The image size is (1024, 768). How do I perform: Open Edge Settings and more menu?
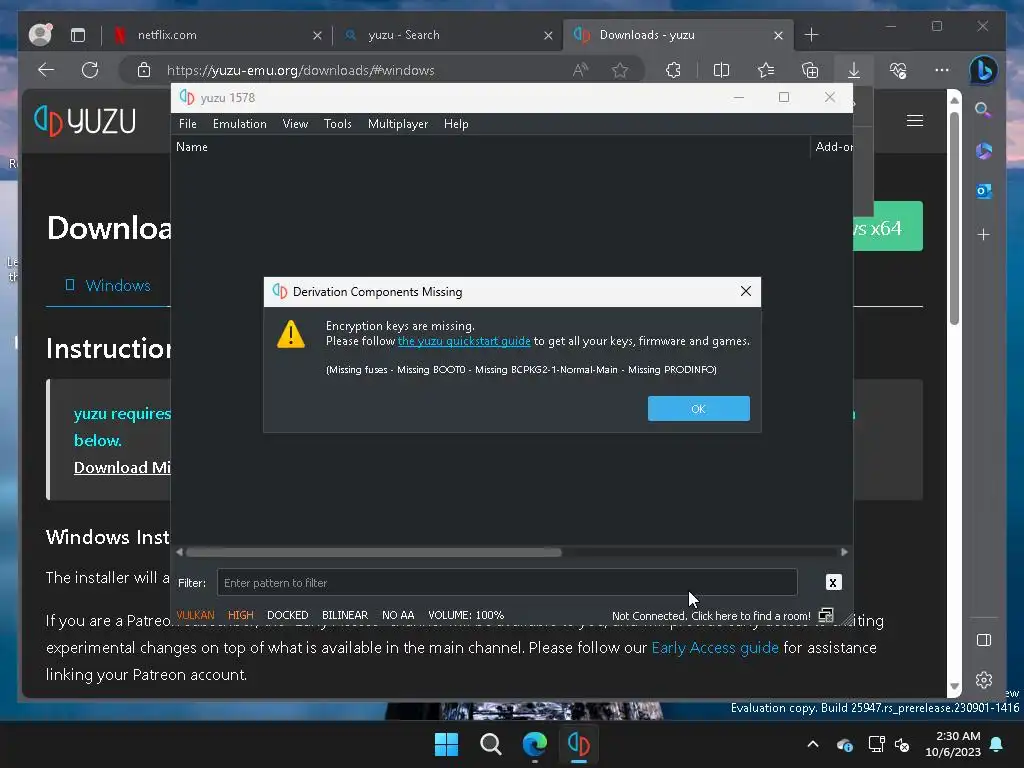[942, 70]
